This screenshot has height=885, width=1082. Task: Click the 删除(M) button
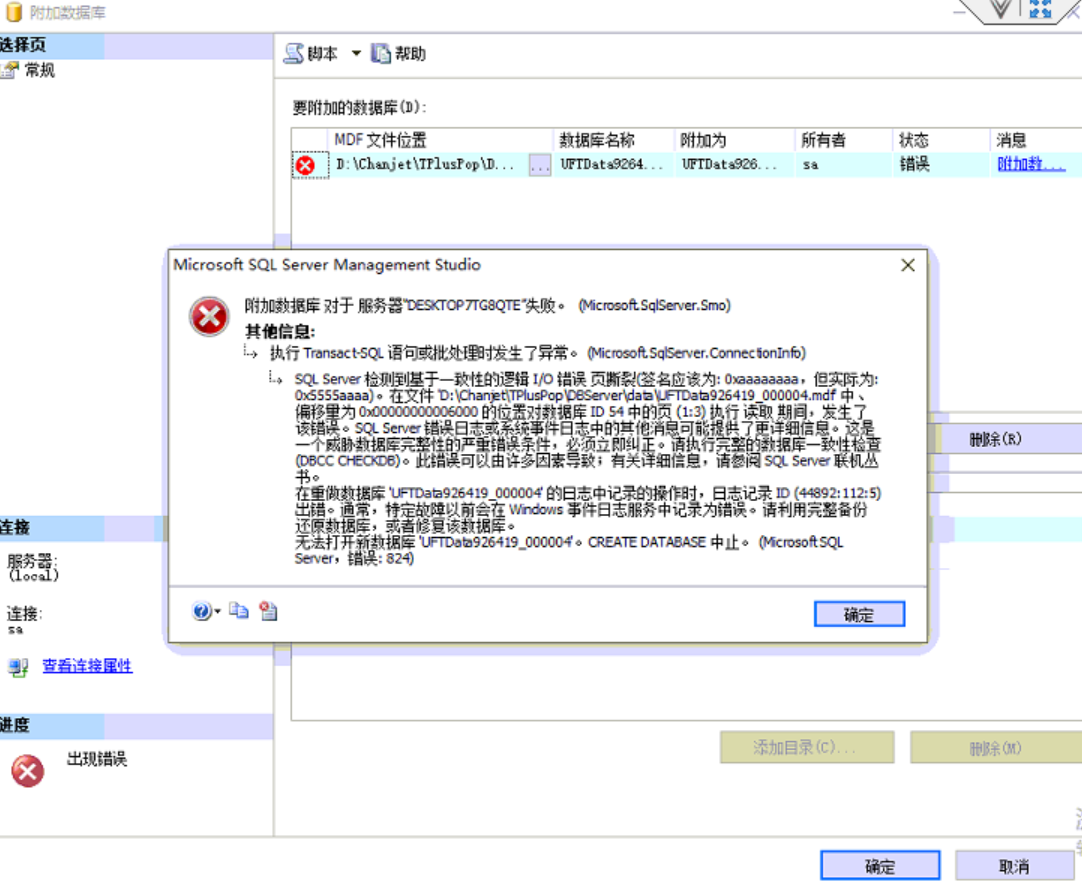(x=996, y=747)
